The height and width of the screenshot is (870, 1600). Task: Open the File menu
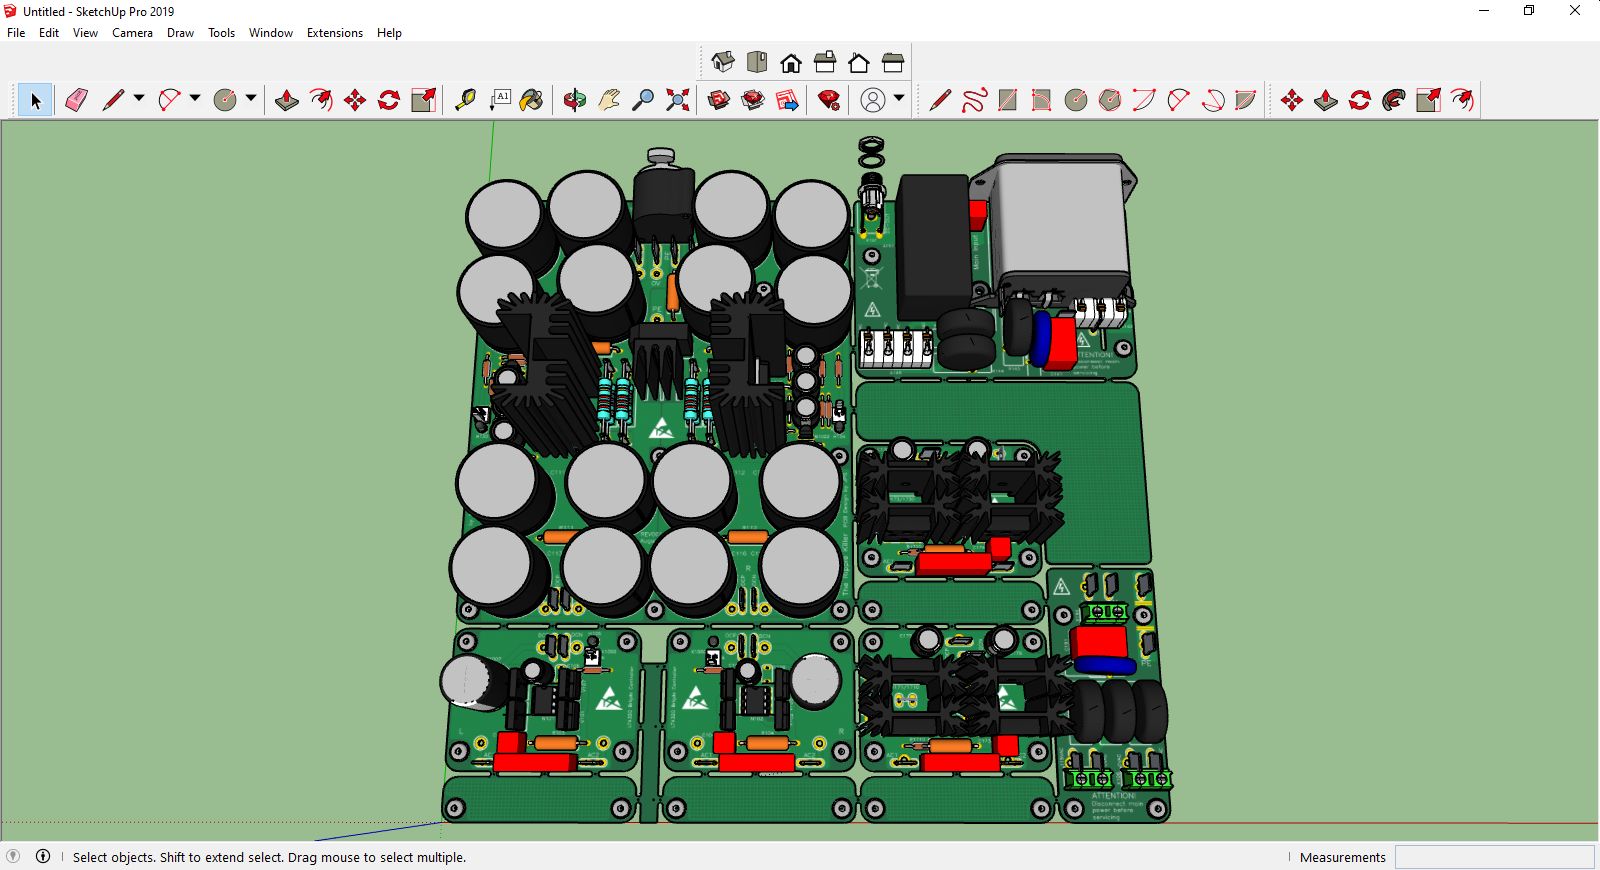pyautogui.click(x=16, y=33)
